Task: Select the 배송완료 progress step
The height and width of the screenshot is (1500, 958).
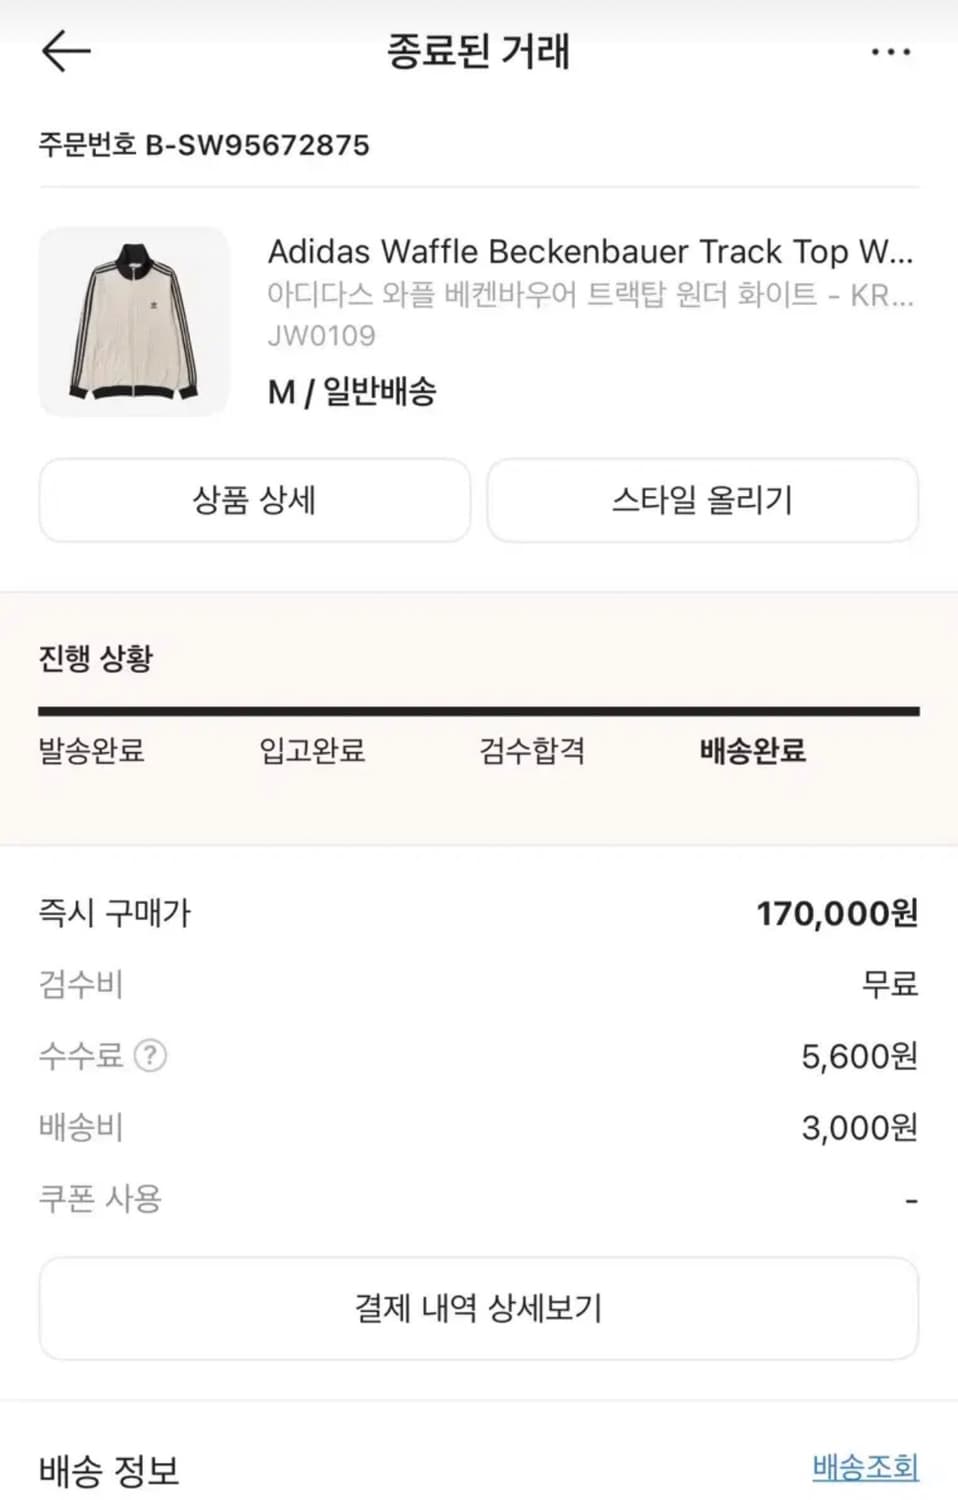Action: coord(752,750)
